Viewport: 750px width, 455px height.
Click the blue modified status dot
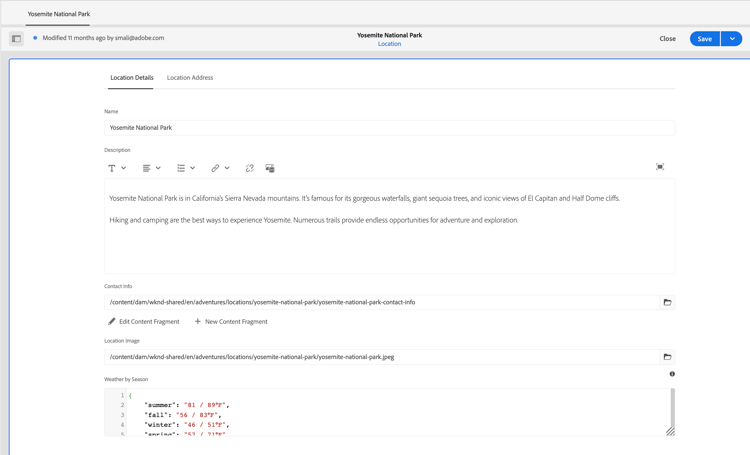pyautogui.click(x=35, y=38)
